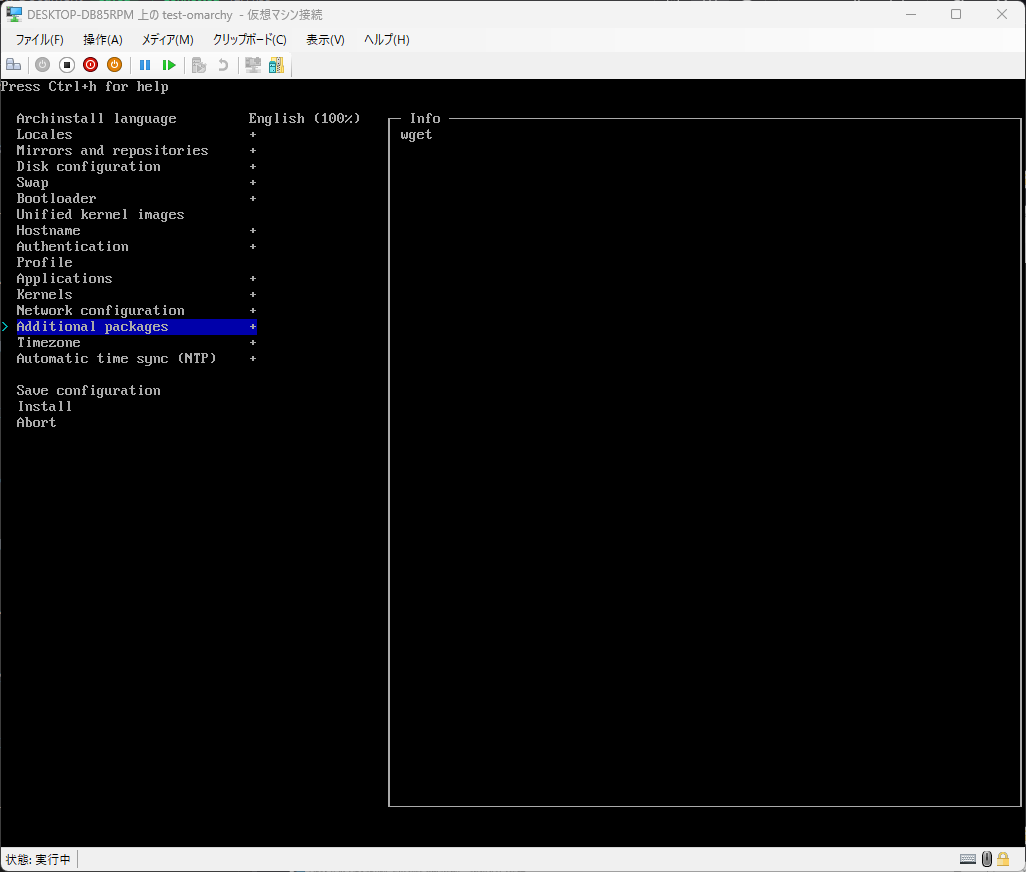Open the クリップボード(C) menu
Screen dimensions: 1026x872
click(x=249, y=39)
